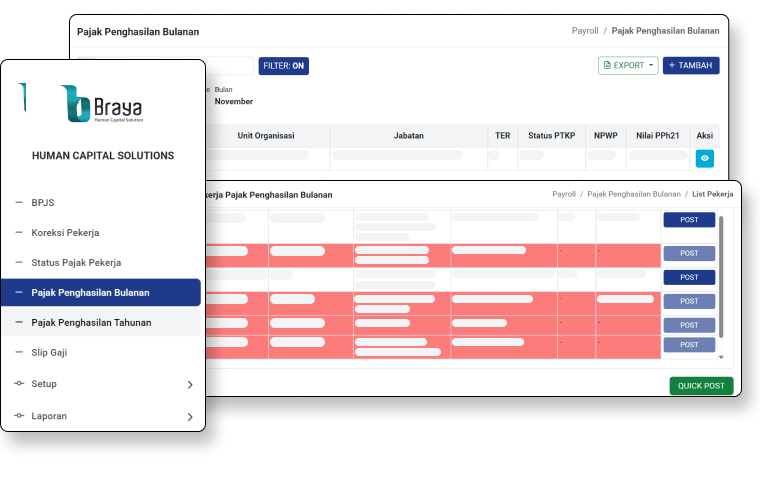
Task: Click the eye view icon in Aksi column
Action: click(x=705, y=158)
